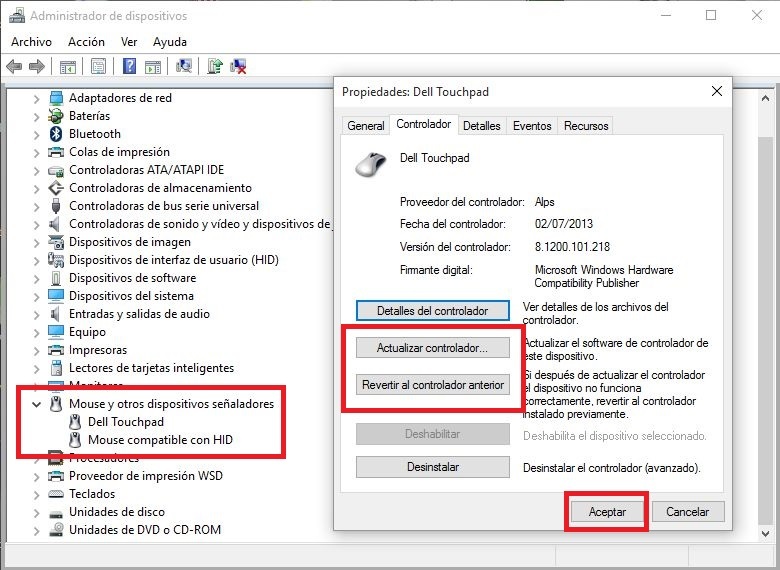Open the Archivo menu

point(31,42)
